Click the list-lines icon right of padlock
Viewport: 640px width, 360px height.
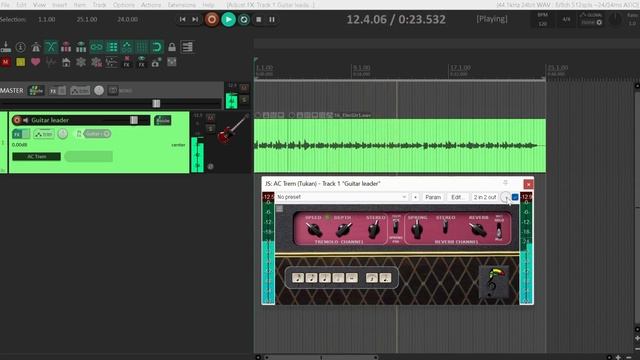[187, 47]
